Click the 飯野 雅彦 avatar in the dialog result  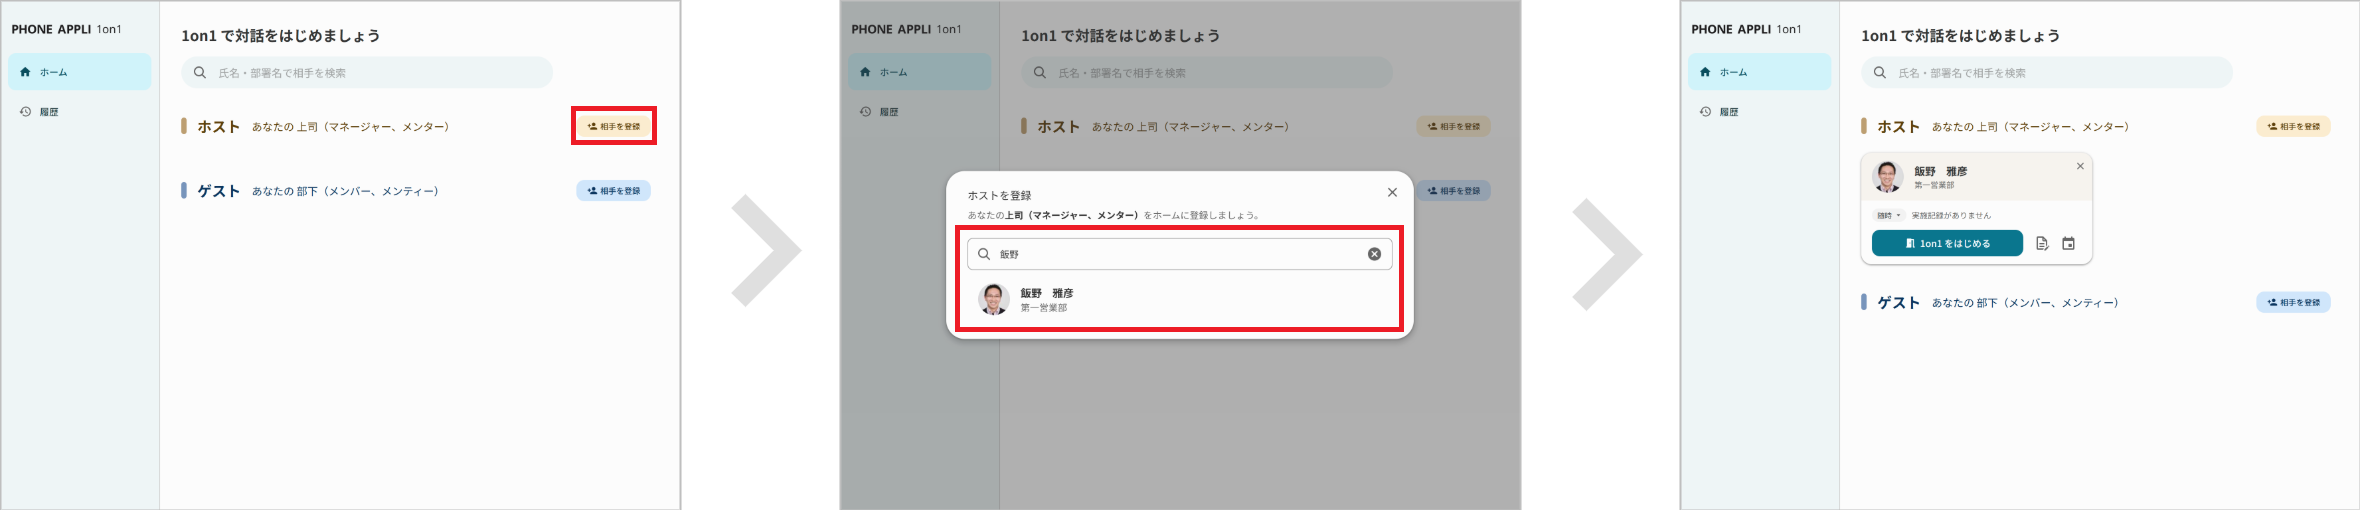[x=993, y=300]
